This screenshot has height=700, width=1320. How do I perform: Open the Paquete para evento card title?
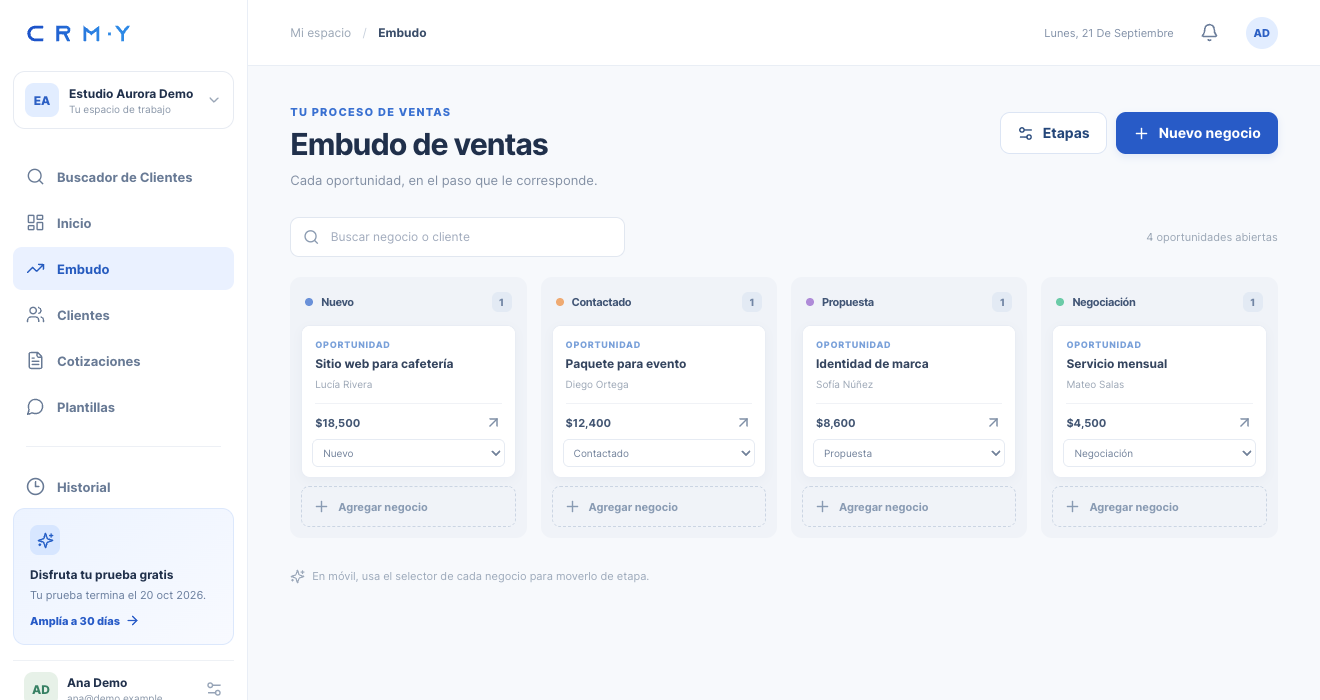[x=626, y=364]
